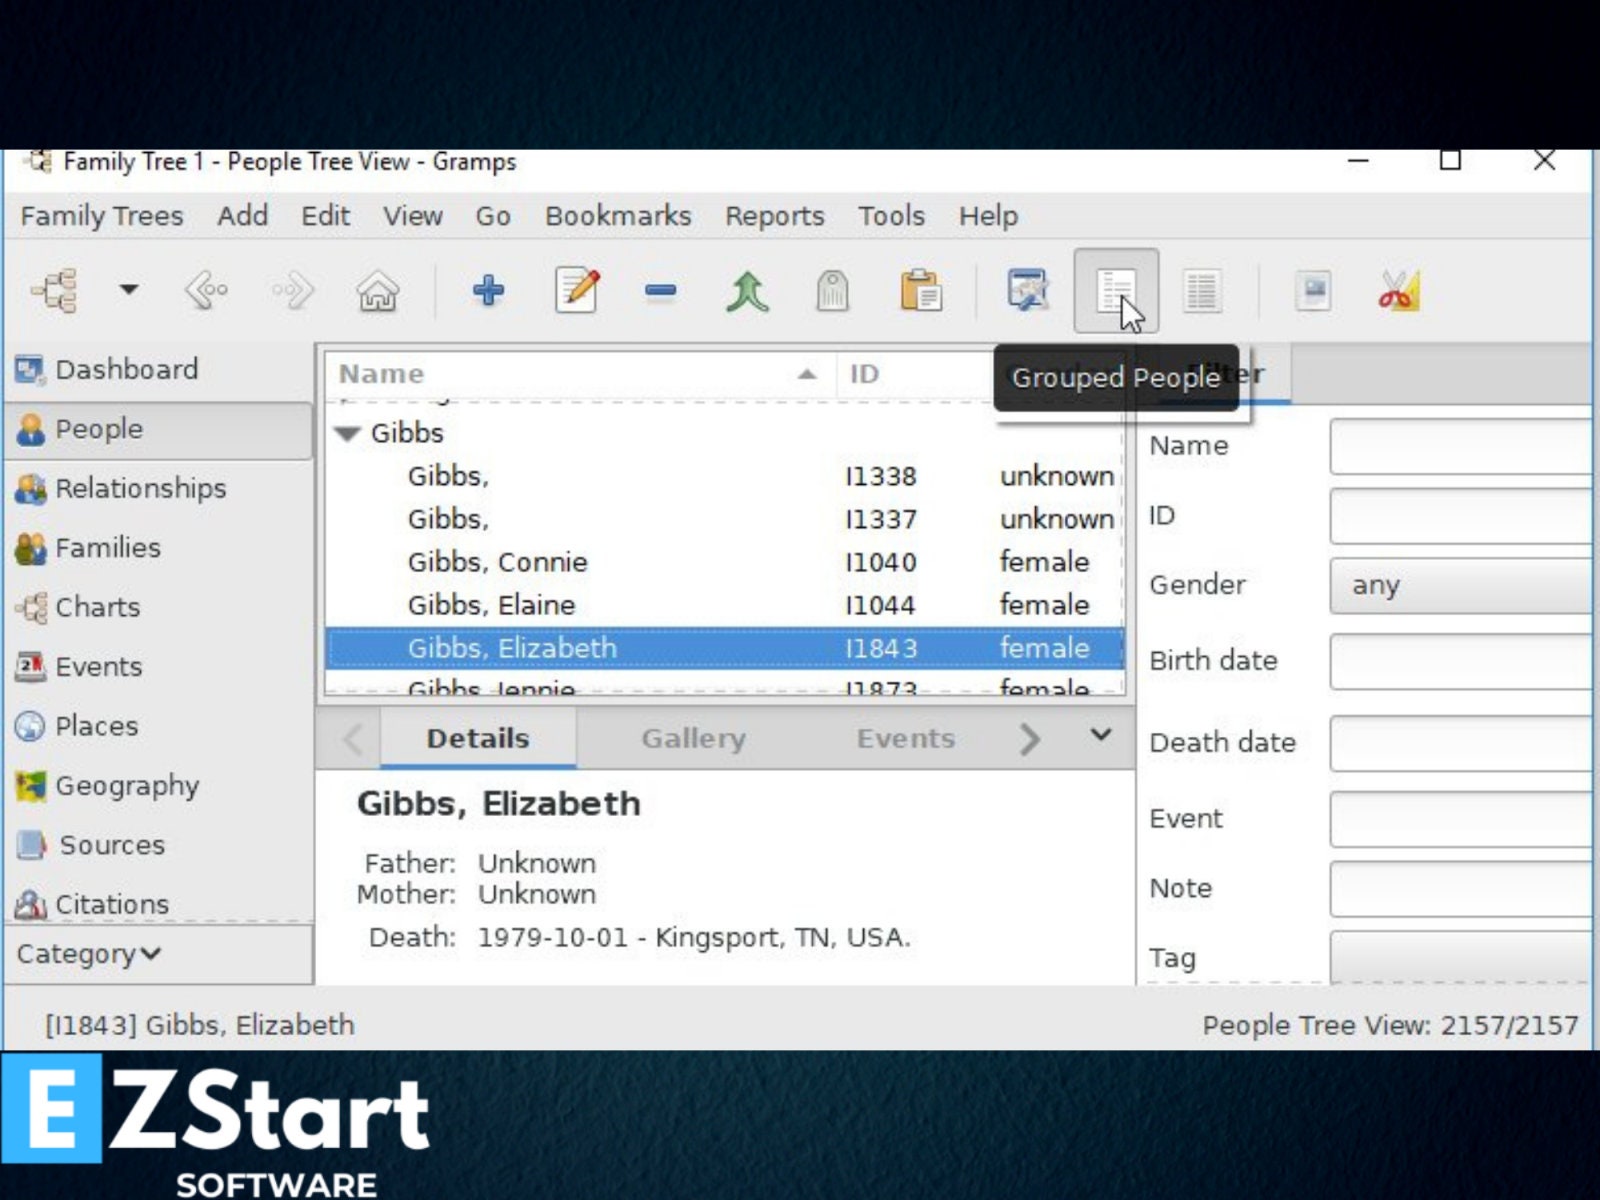
Task: Sort by the ID column header
Action: [912, 374]
